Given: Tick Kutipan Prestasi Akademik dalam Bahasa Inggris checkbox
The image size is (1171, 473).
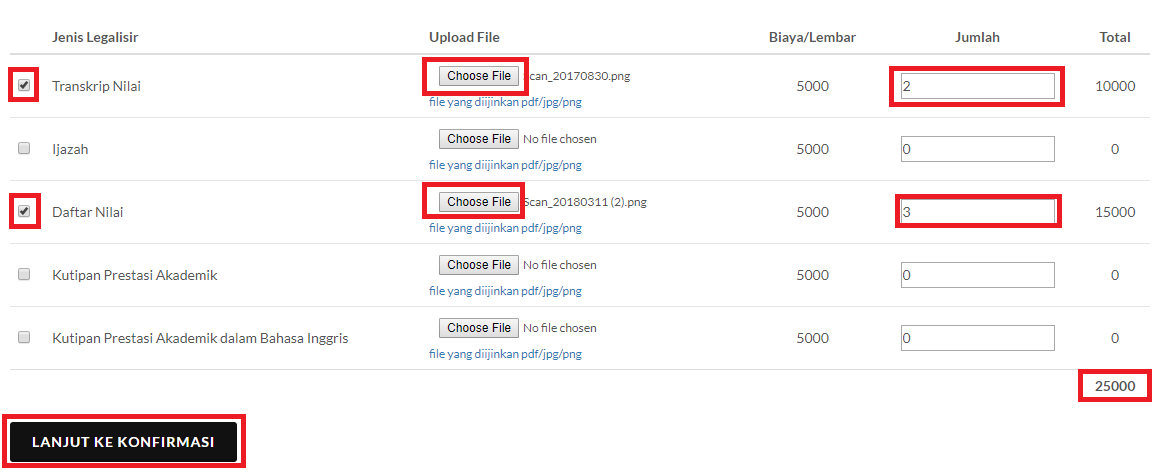Looking at the screenshot, I should pyautogui.click(x=24, y=338).
